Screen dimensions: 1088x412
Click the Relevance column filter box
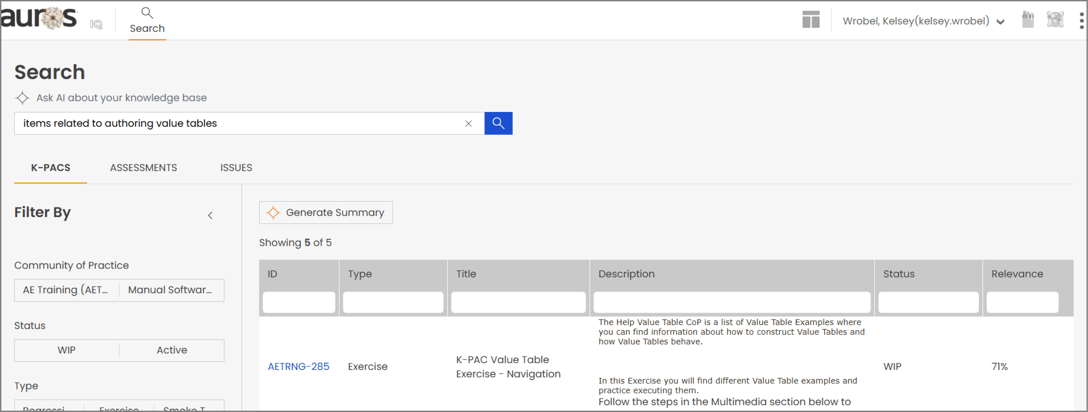[1023, 302]
